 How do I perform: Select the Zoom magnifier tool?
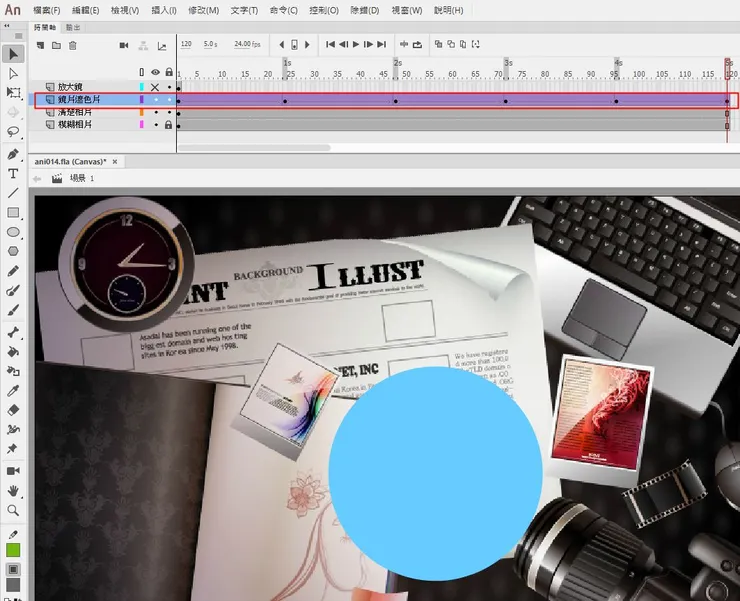[x=13, y=510]
